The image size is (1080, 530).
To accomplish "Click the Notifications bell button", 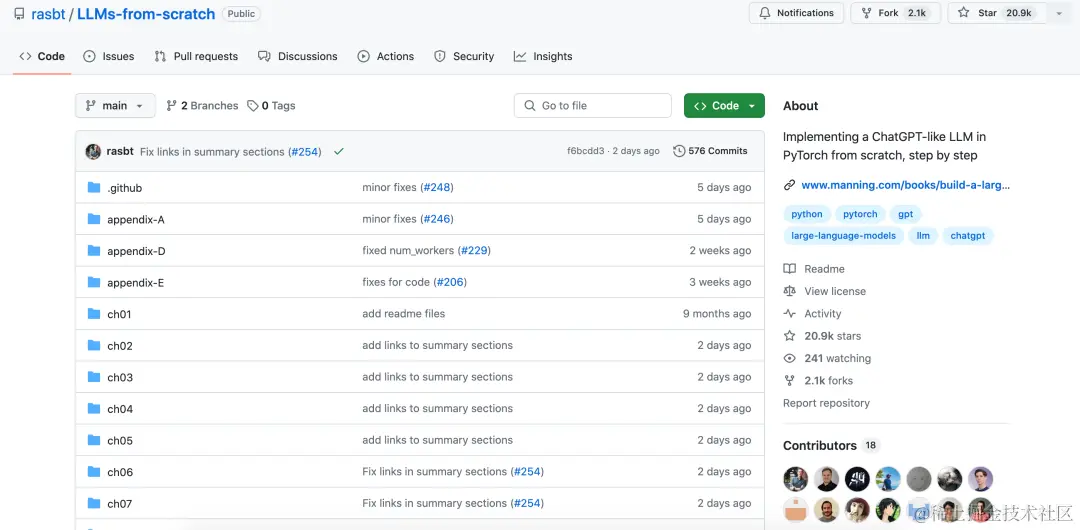I will [796, 13].
